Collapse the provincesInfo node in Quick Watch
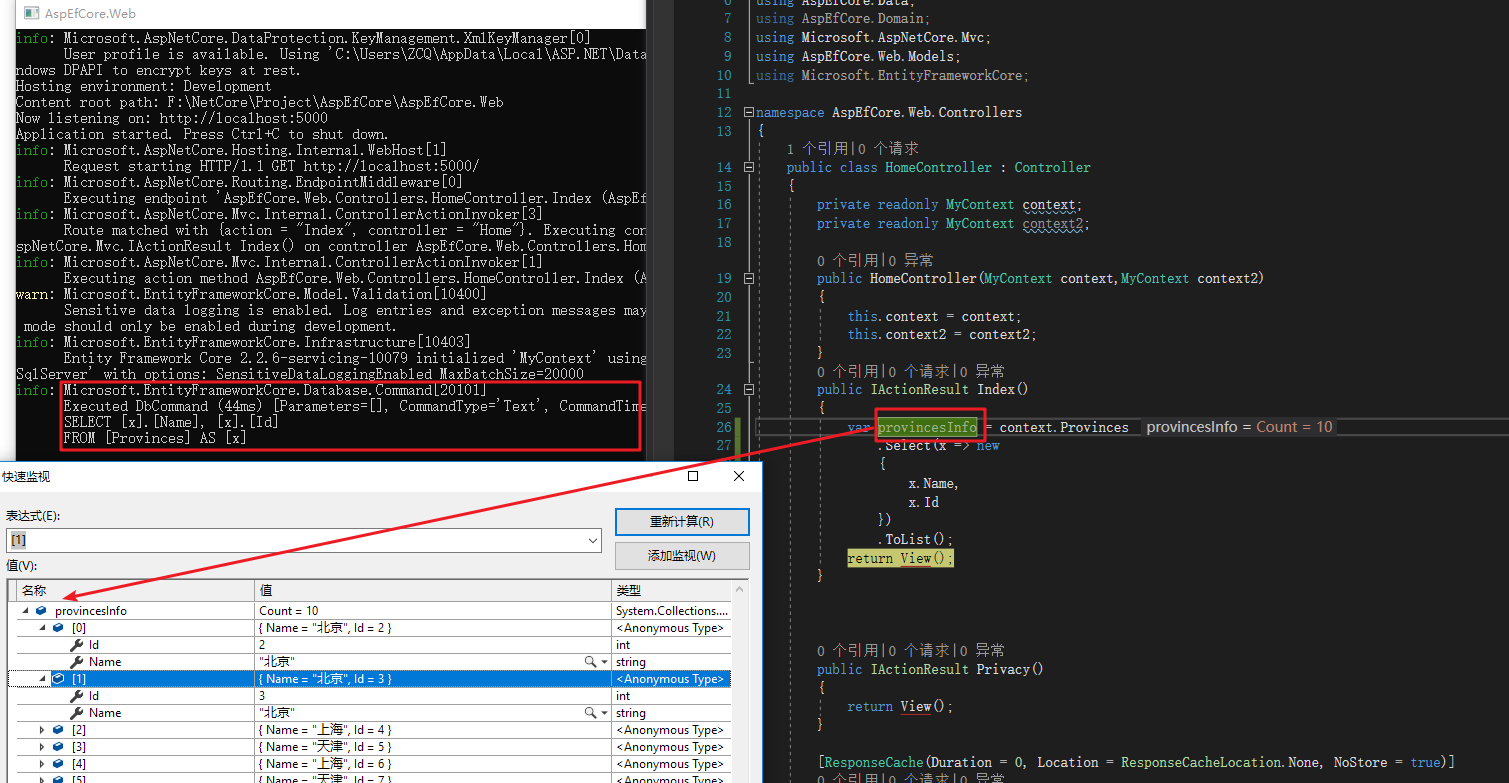1509x783 pixels. tap(25, 610)
